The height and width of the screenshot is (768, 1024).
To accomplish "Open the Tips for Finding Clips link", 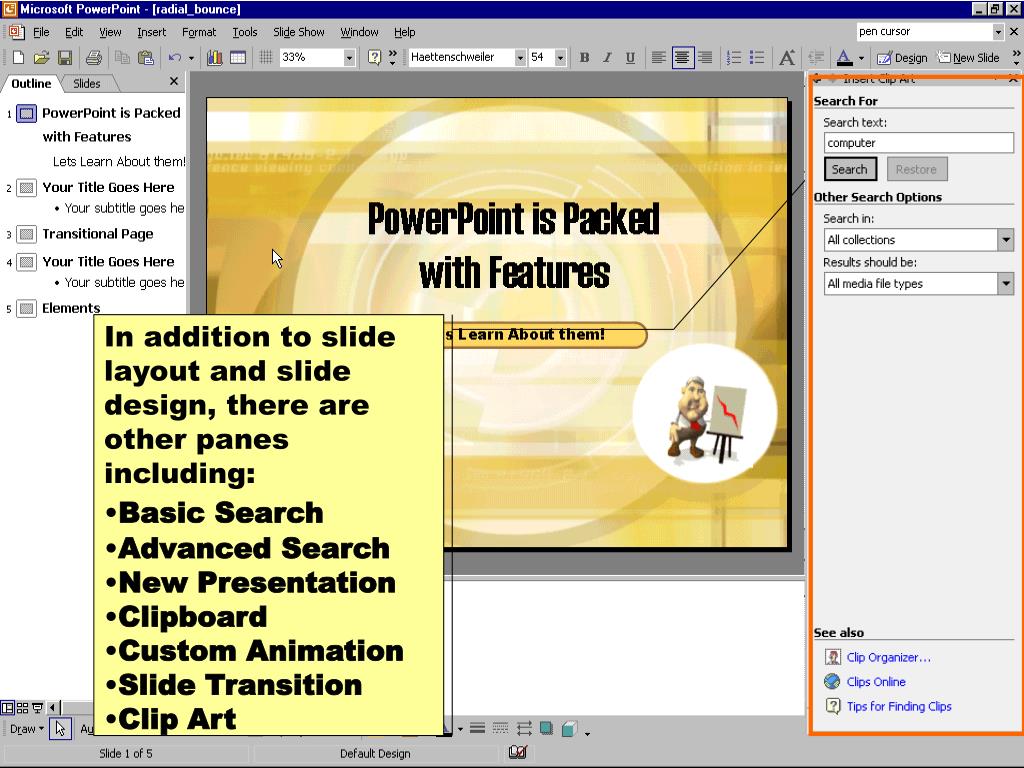I will [x=899, y=706].
